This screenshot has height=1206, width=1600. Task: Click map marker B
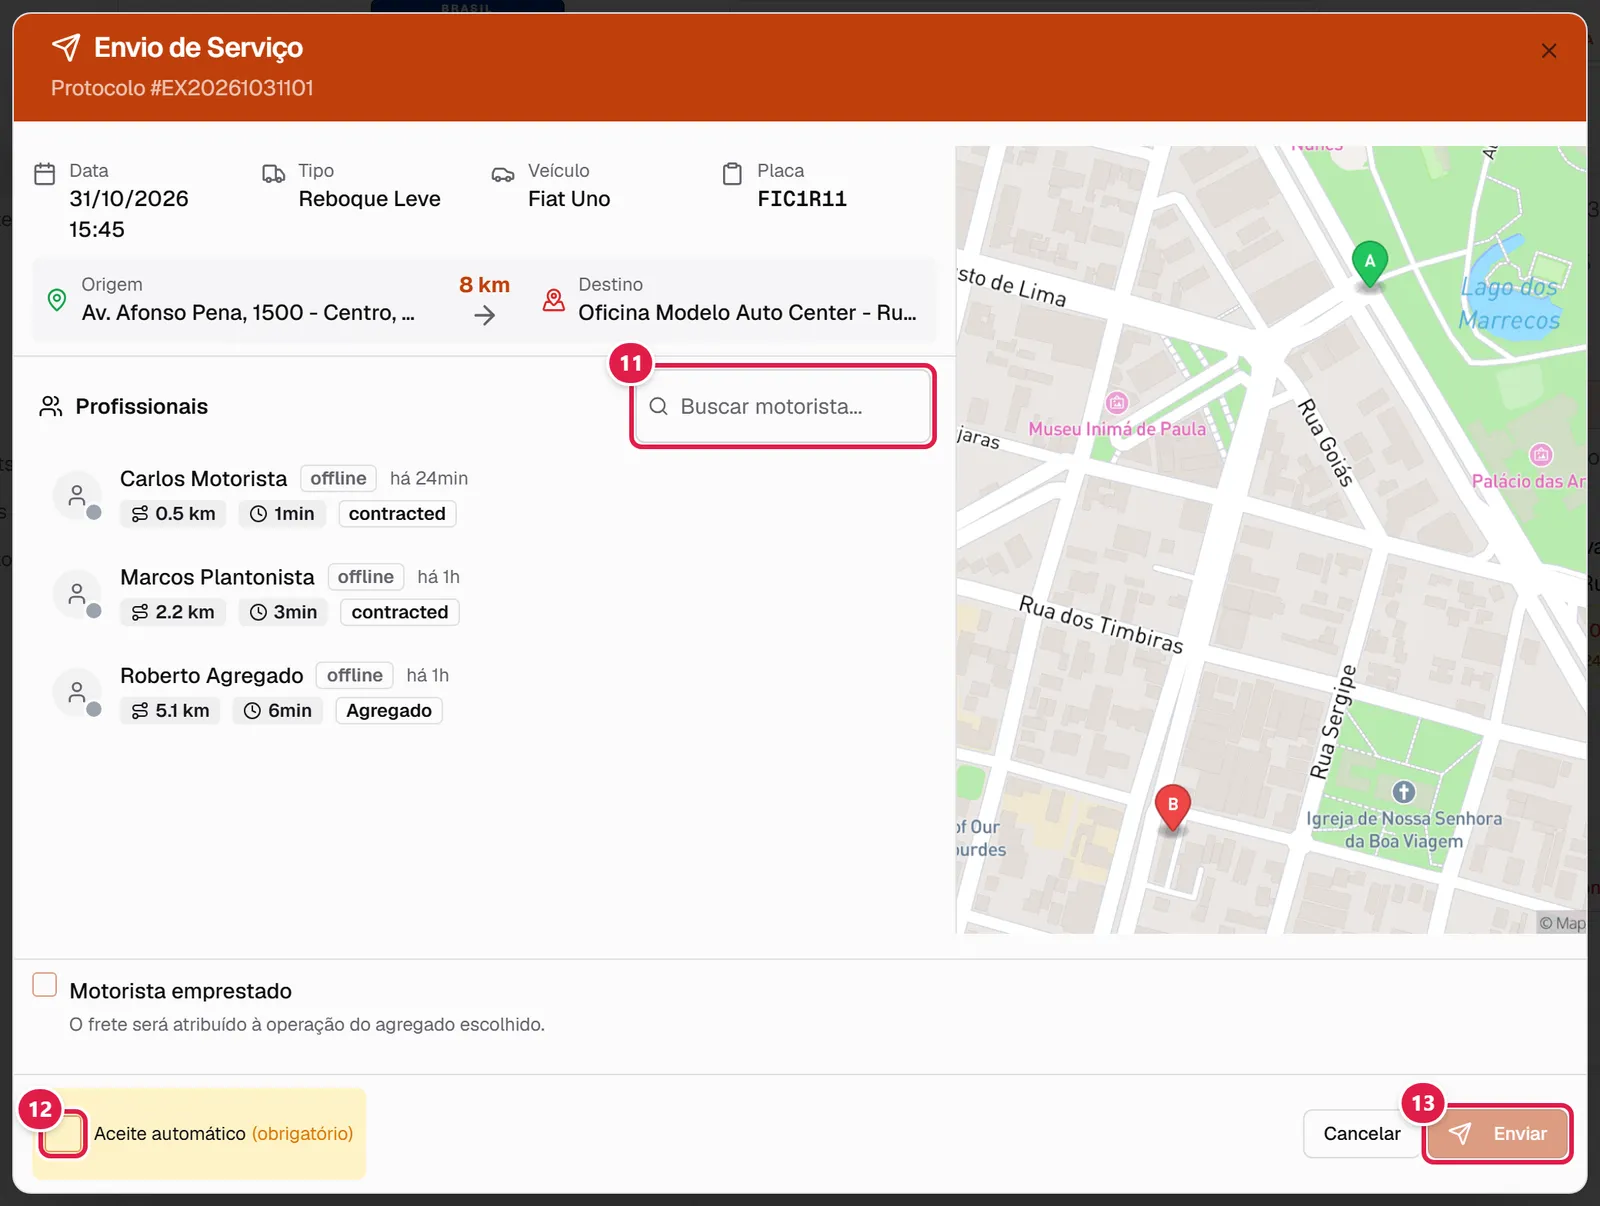tap(1173, 806)
